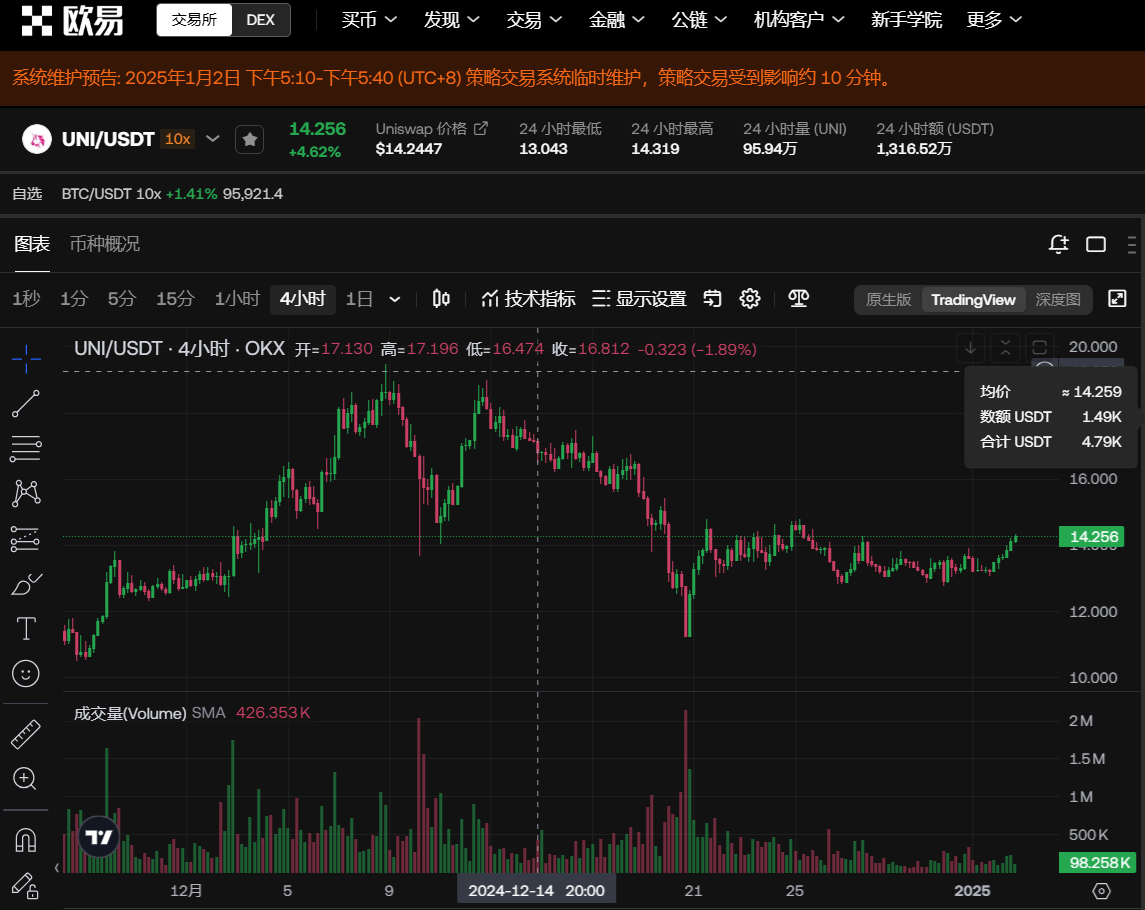Switch to the 币种概况 tab
This screenshot has height=910, width=1145.
point(105,244)
